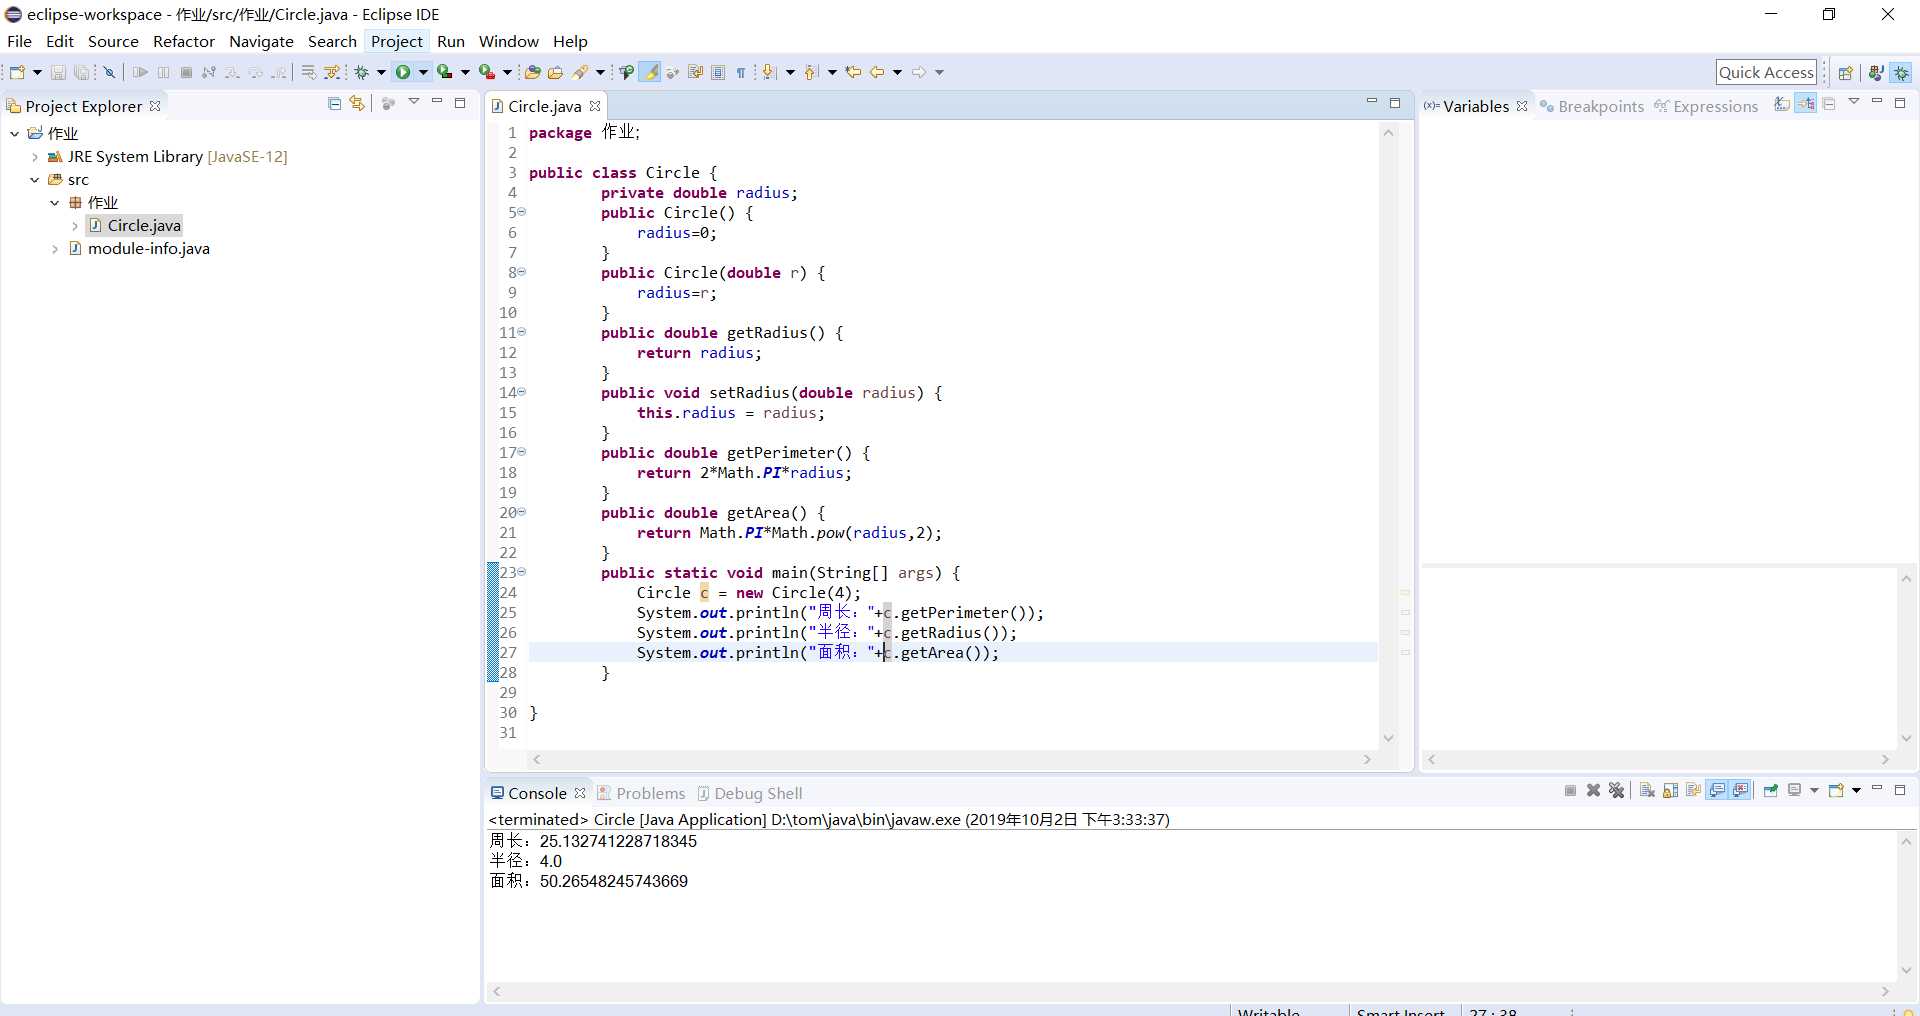The width and height of the screenshot is (1920, 1016).
Task: Click the Save All toolbar icon
Action: (82, 72)
